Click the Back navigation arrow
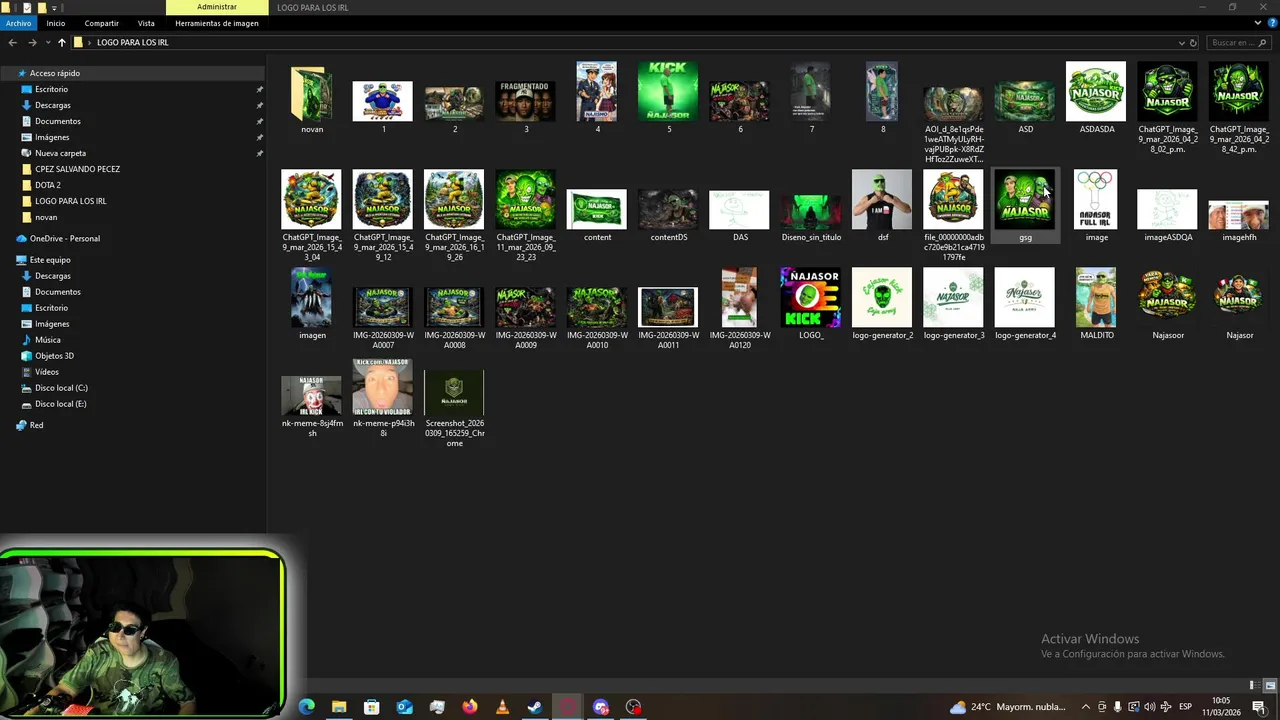This screenshot has width=1280, height=720. click(12, 43)
